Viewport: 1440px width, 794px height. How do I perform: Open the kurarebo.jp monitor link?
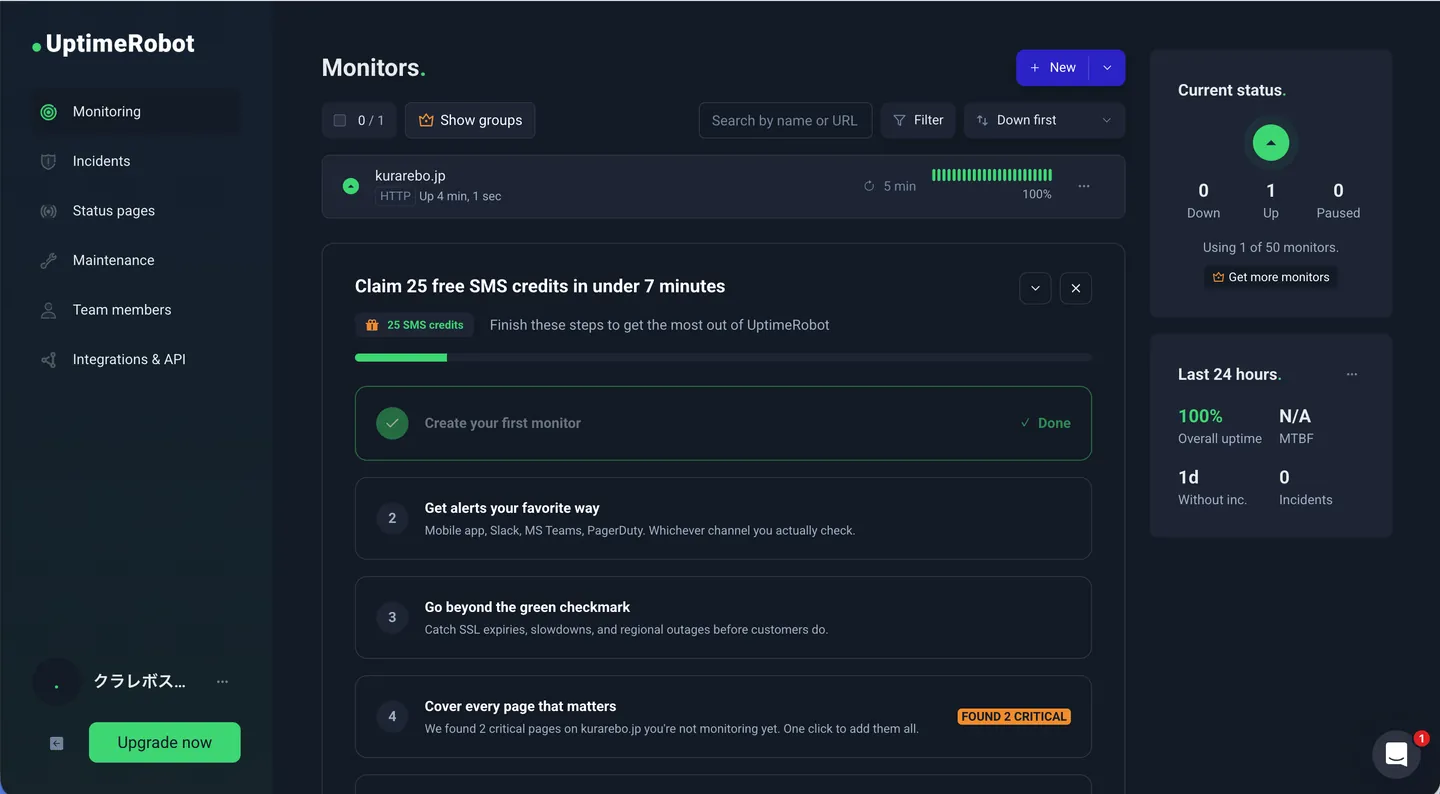tap(410, 176)
